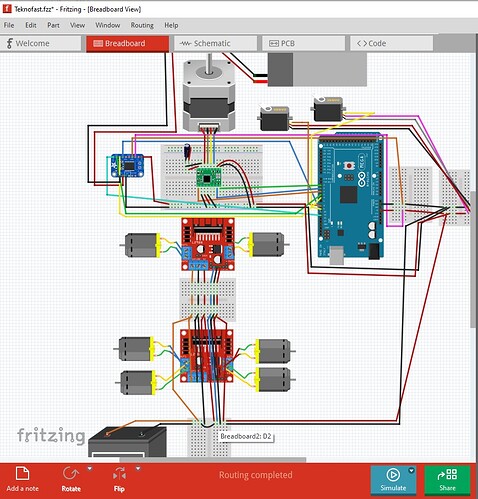Expand the Flip options dropdown arrow
The width and height of the screenshot is (478, 499).
tap(138, 469)
